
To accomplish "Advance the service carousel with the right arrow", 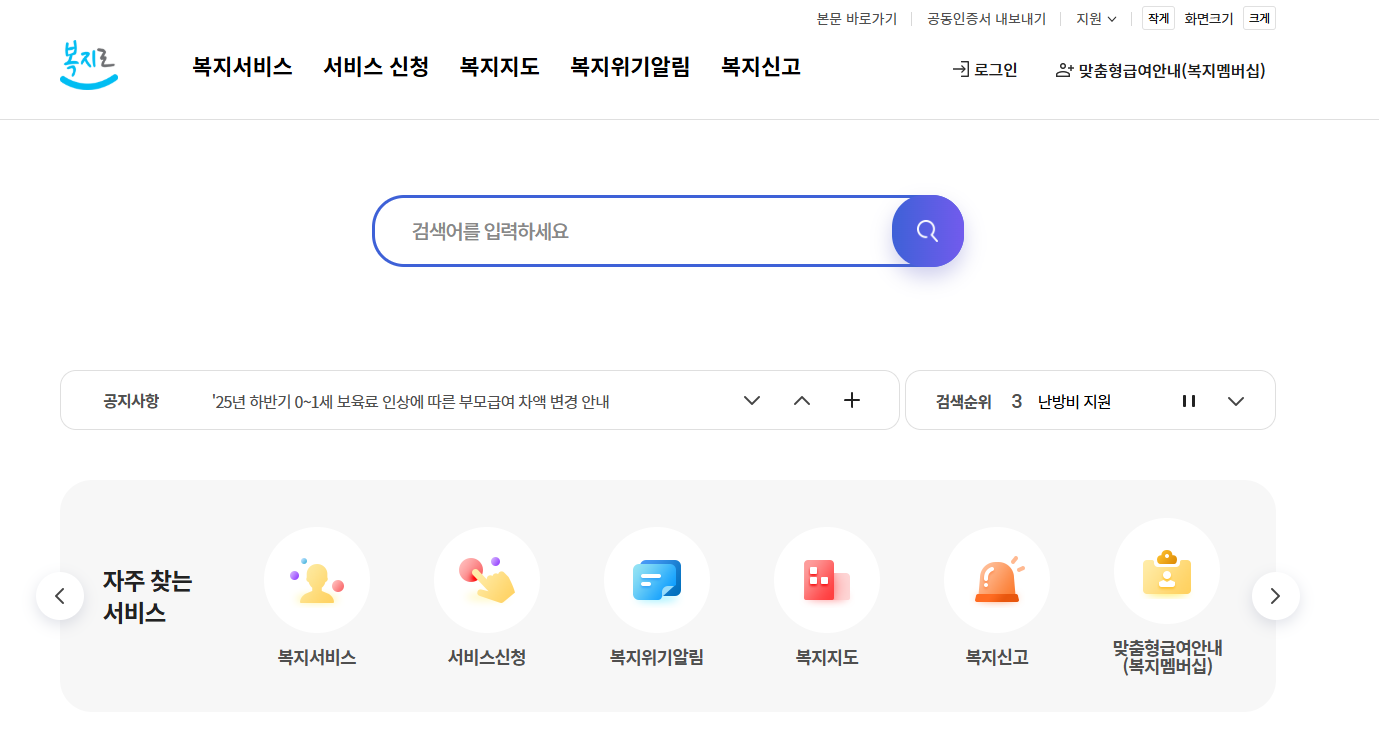I will (1275, 595).
